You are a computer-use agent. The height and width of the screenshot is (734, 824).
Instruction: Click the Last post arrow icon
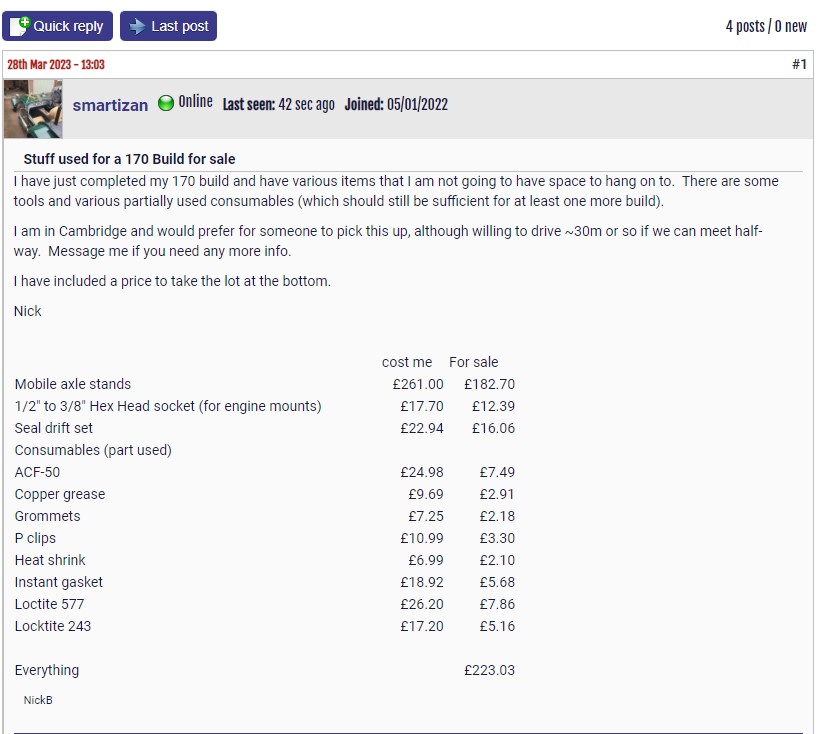[x=137, y=26]
